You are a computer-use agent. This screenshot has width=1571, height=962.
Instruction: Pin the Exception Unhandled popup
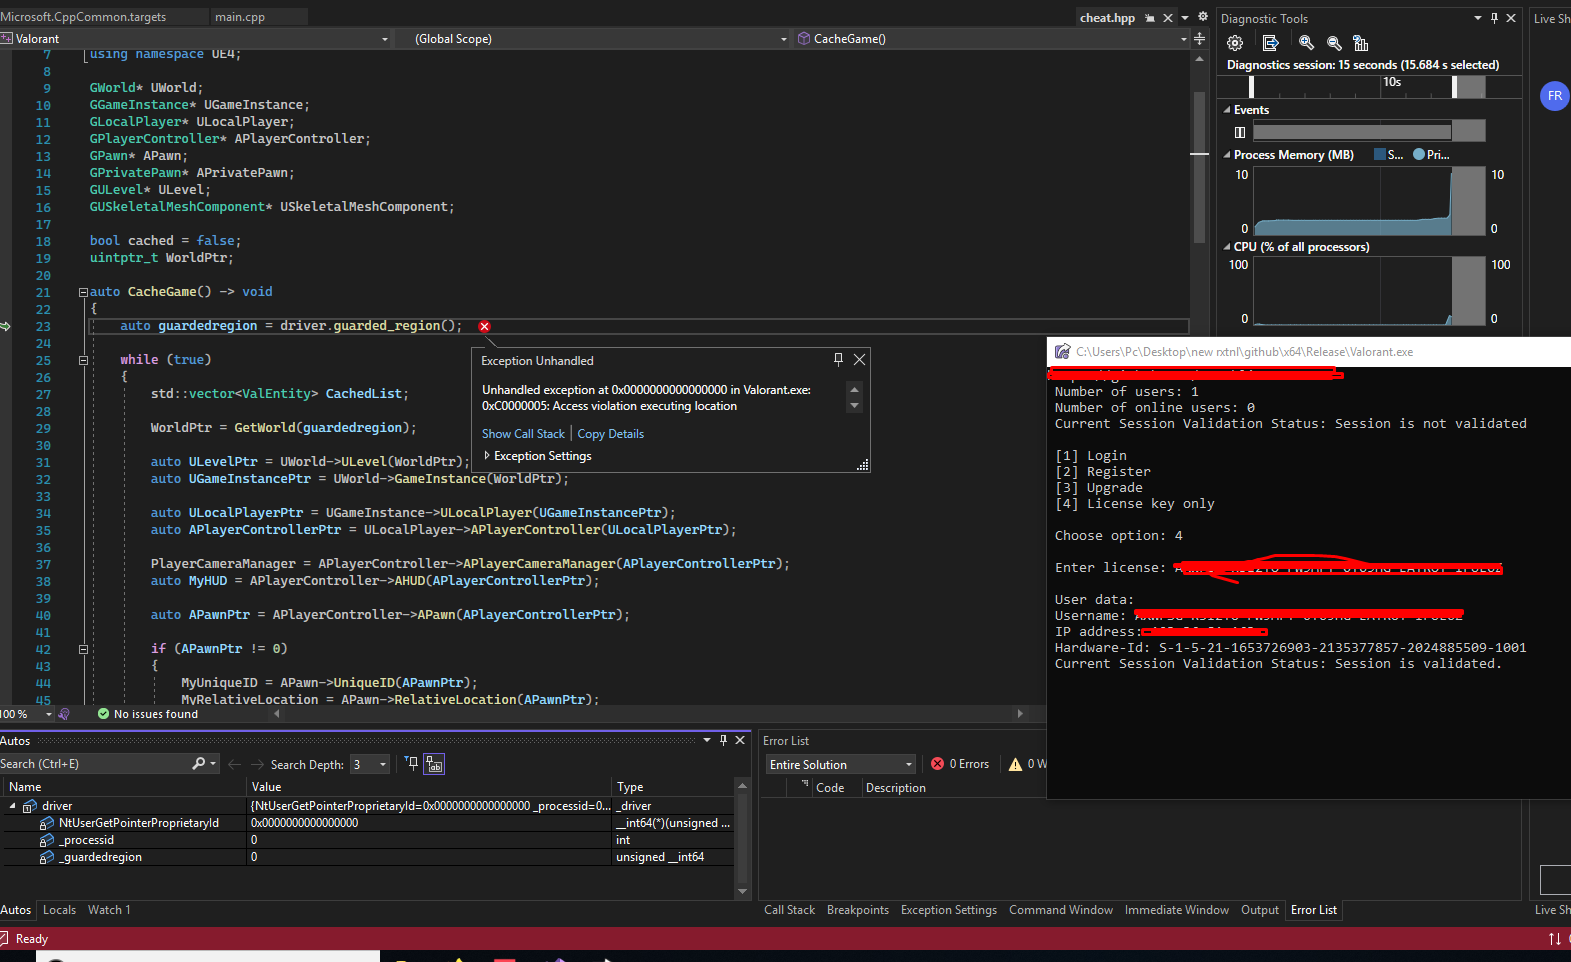pyautogui.click(x=838, y=359)
